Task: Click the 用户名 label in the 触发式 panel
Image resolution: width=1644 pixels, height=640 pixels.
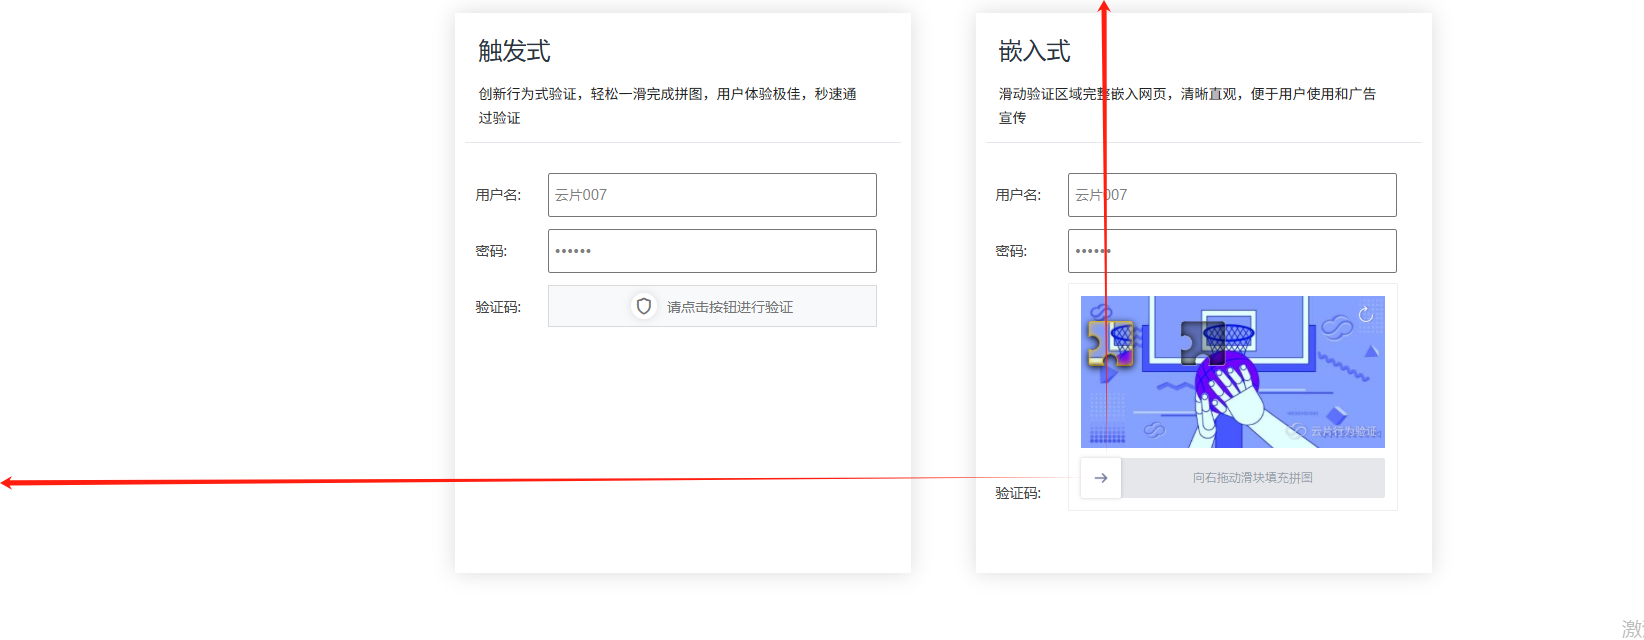Action: click(x=498, y=195)
